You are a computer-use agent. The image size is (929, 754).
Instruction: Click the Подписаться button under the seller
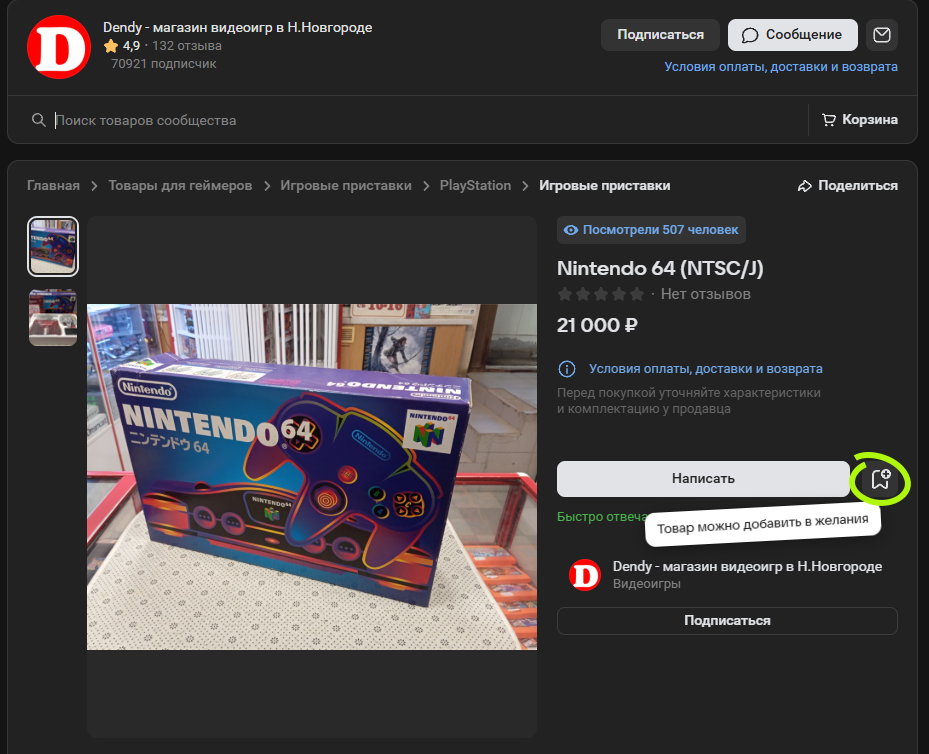(727, 621)
